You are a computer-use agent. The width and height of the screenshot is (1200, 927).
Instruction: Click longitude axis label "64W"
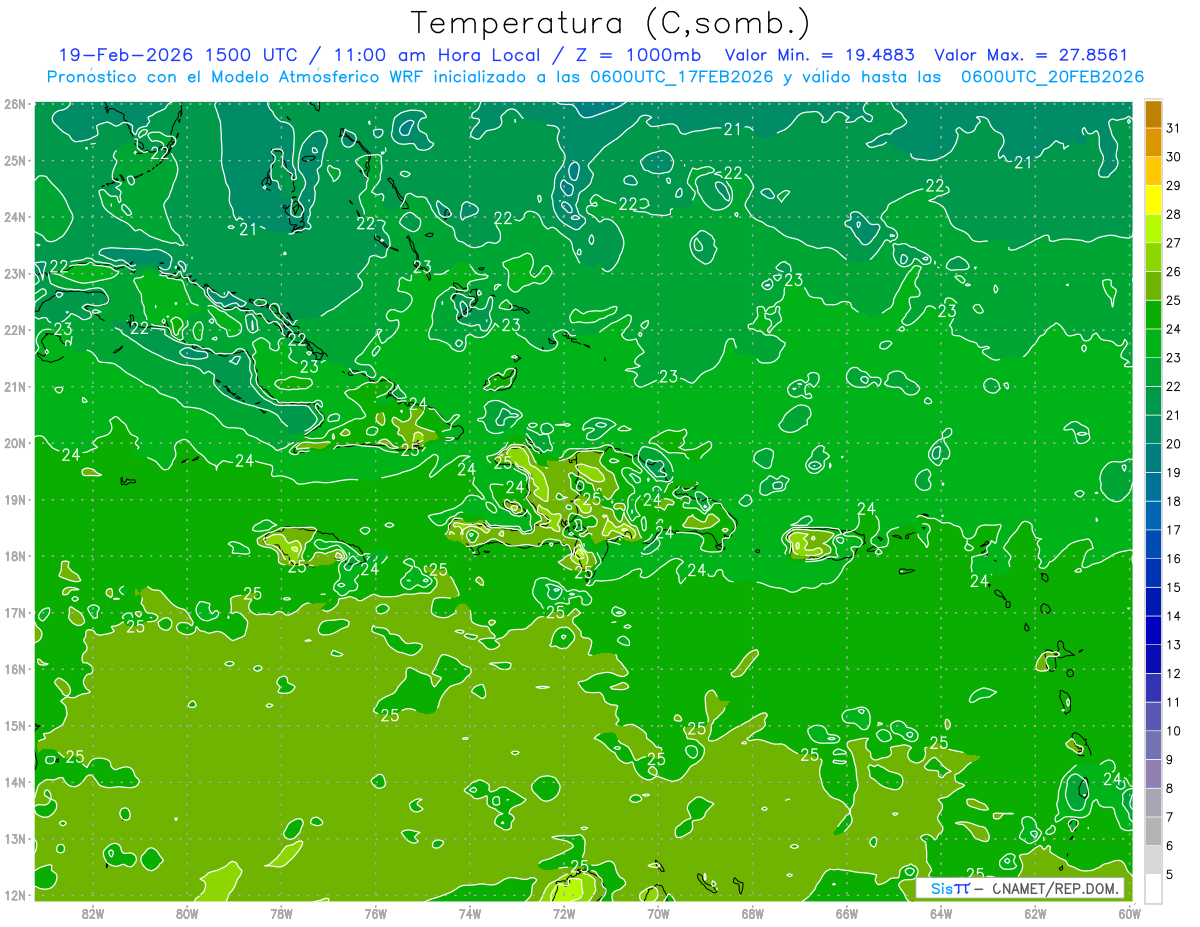[941, 912]
